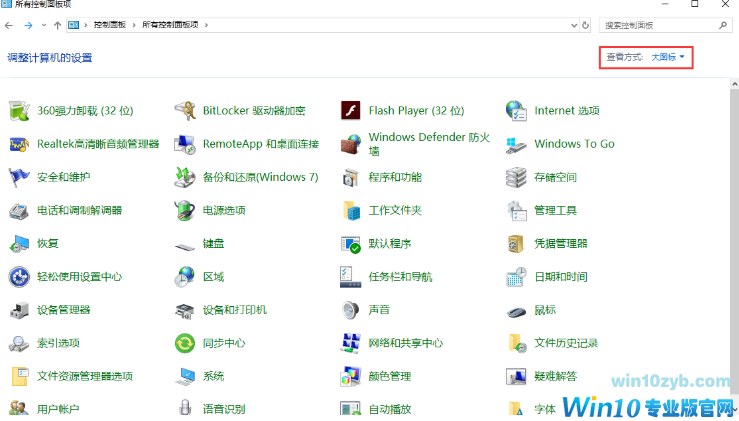Open the 任务栏和导航 icon

(351, 277)
